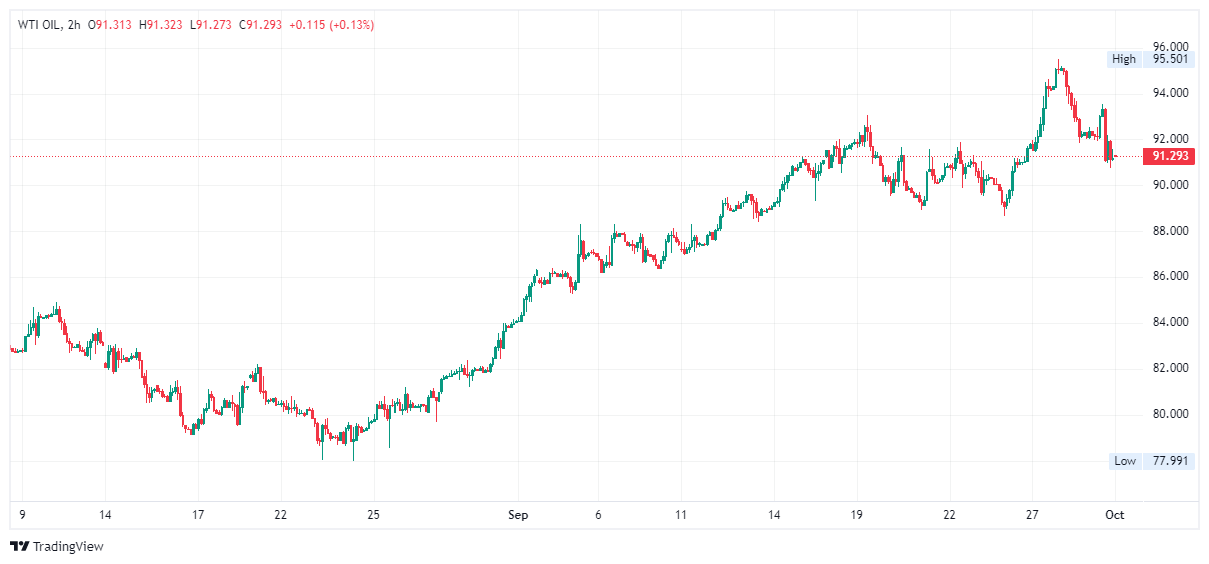Select the Low label badge

pos(1125,461)
